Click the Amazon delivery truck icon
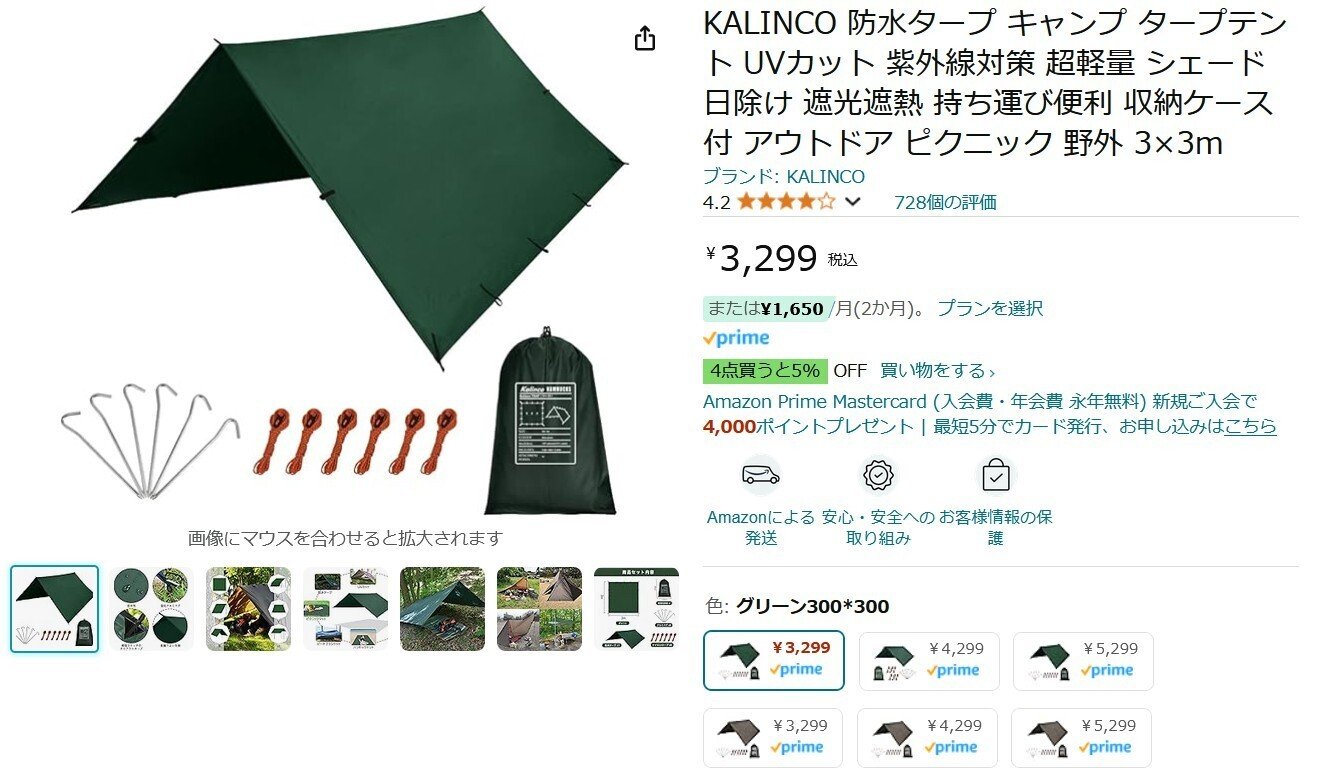Viewport: 1322px width, 776px height. pyautogui.click(x=760, y=476)
